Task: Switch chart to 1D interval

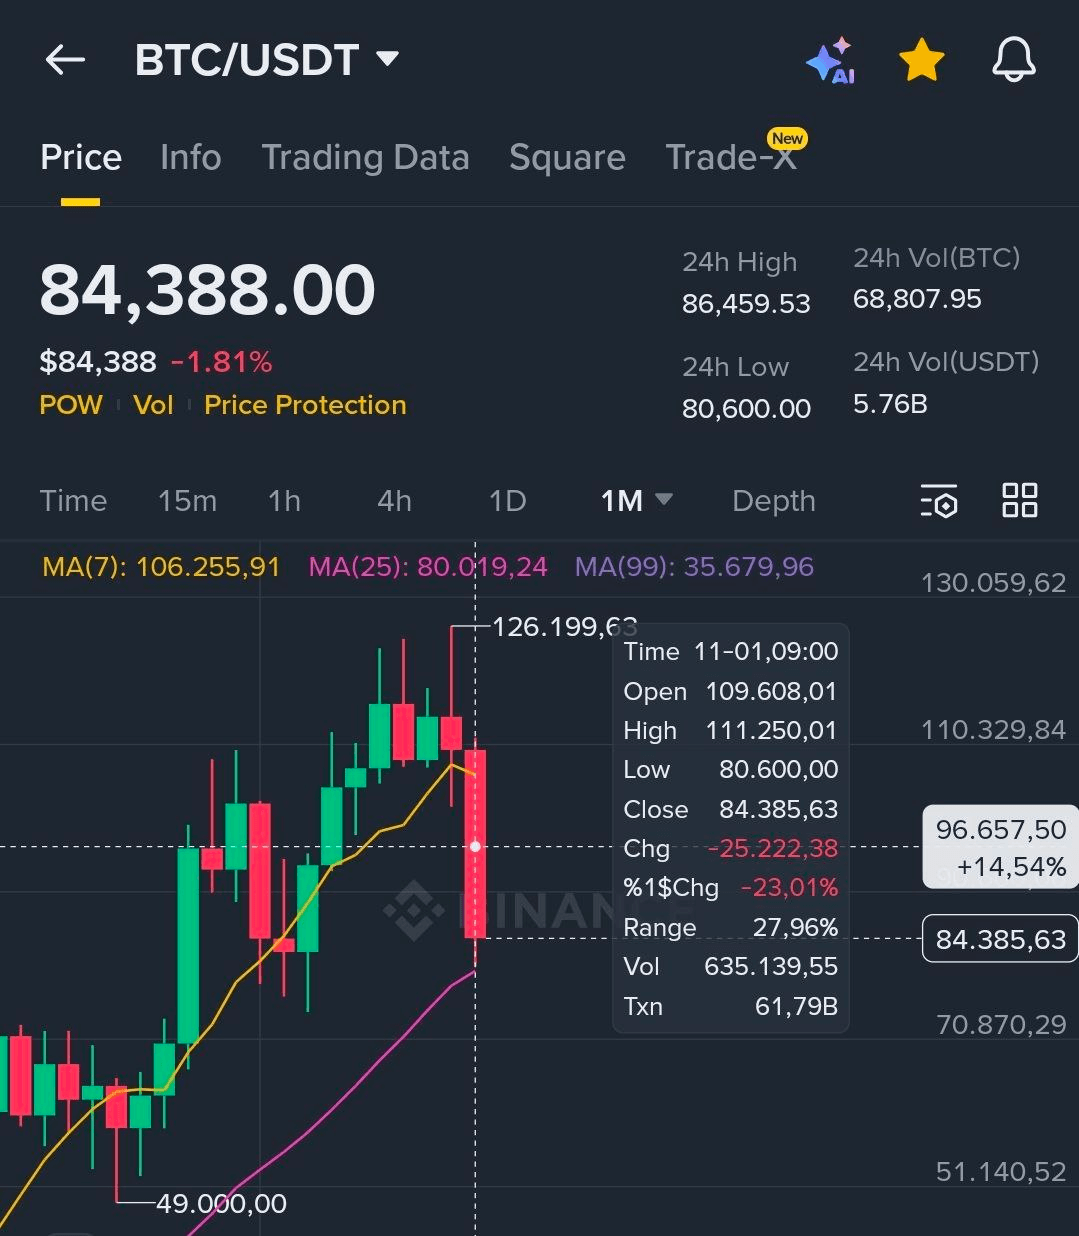Action: coord(507,500)
